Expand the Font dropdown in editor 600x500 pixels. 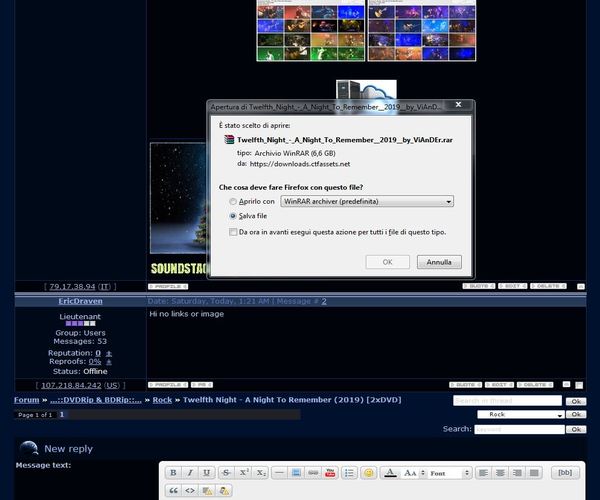tap(448, 473)
